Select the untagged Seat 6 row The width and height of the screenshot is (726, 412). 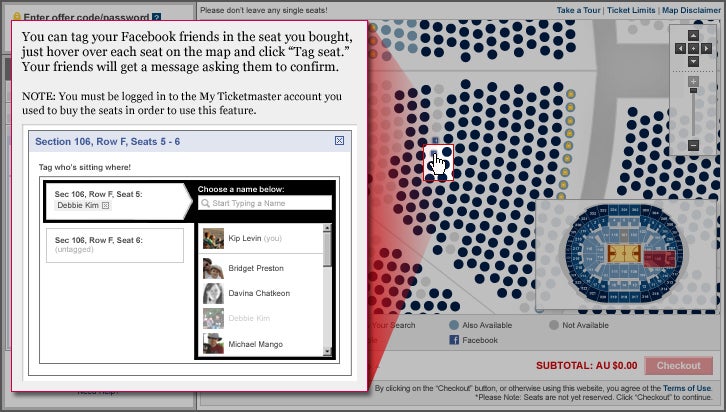[x=115, y=245]
